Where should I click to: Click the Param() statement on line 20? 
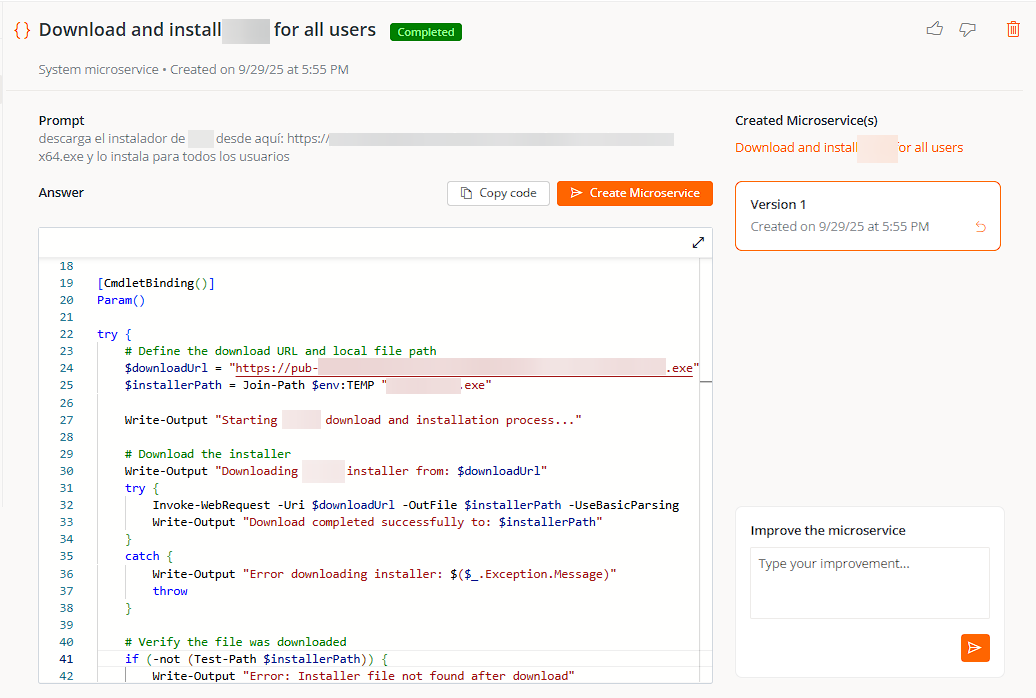(x=121, y=300)
